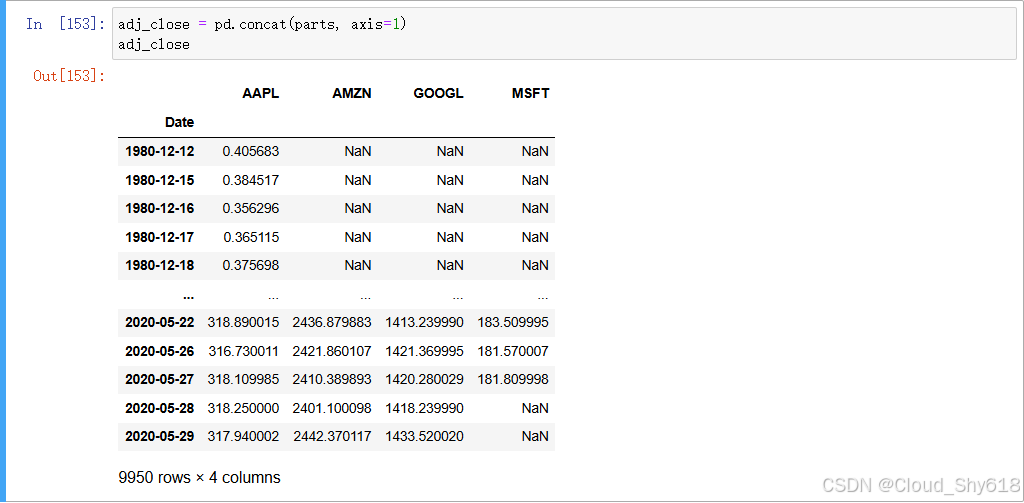Click AAPL value 0.356296
This screenshot has width=1024, height=503.
point(251,208)
